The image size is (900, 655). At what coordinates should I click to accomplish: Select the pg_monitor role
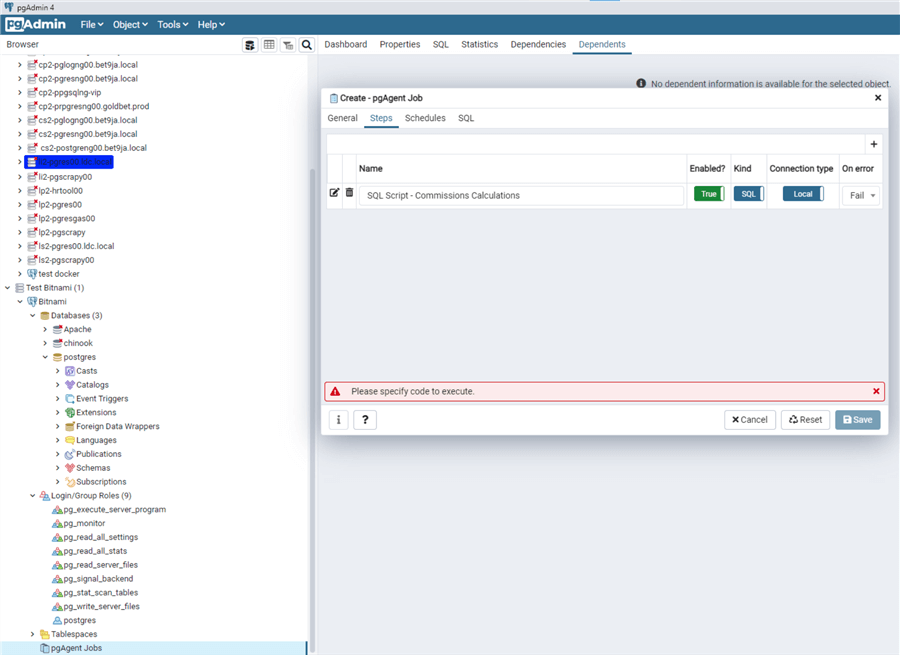[84, 524]
